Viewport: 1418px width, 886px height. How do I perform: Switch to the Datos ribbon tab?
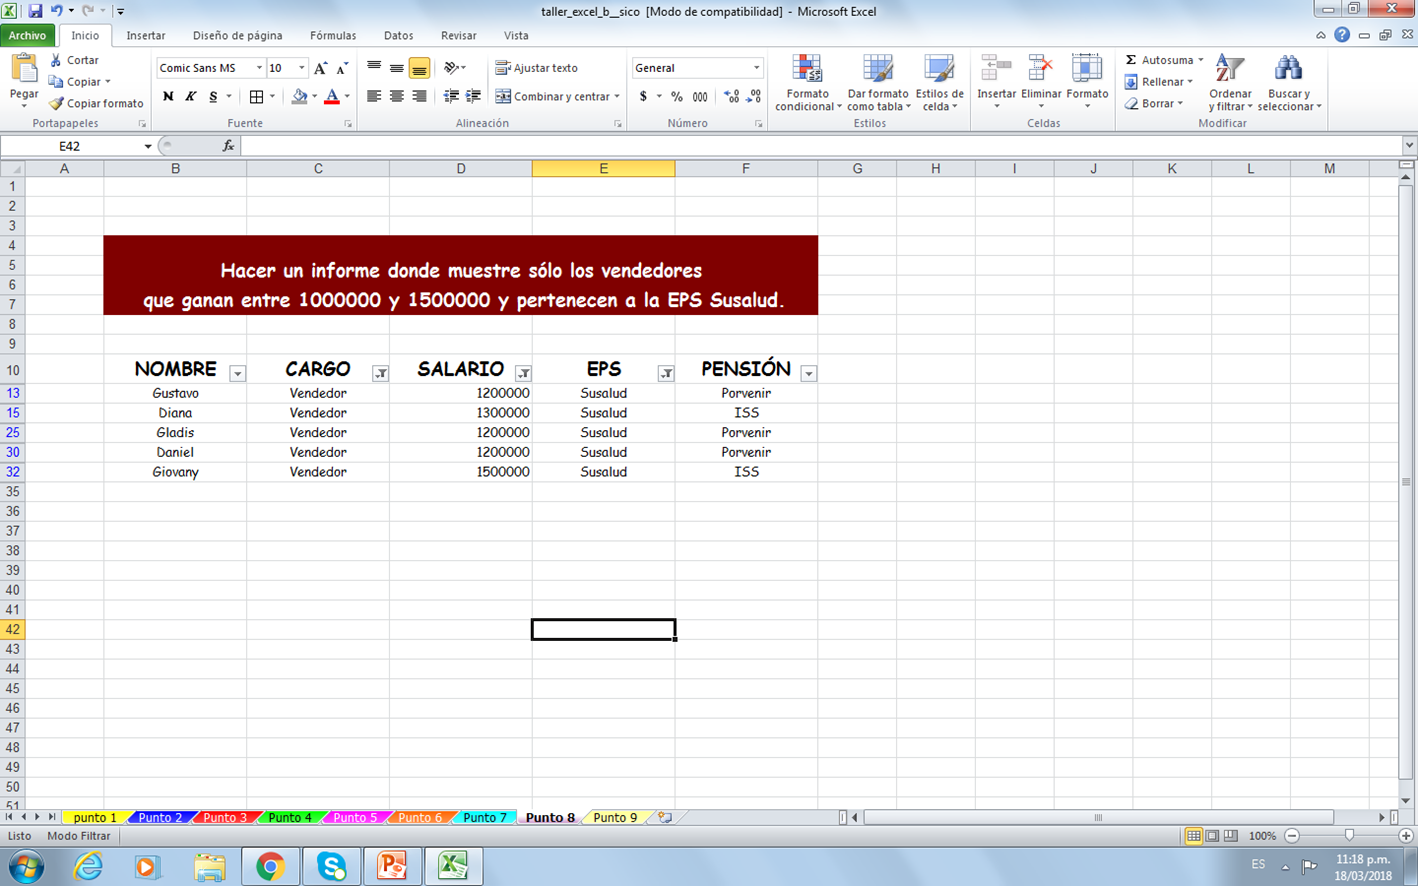click(398, 35)
